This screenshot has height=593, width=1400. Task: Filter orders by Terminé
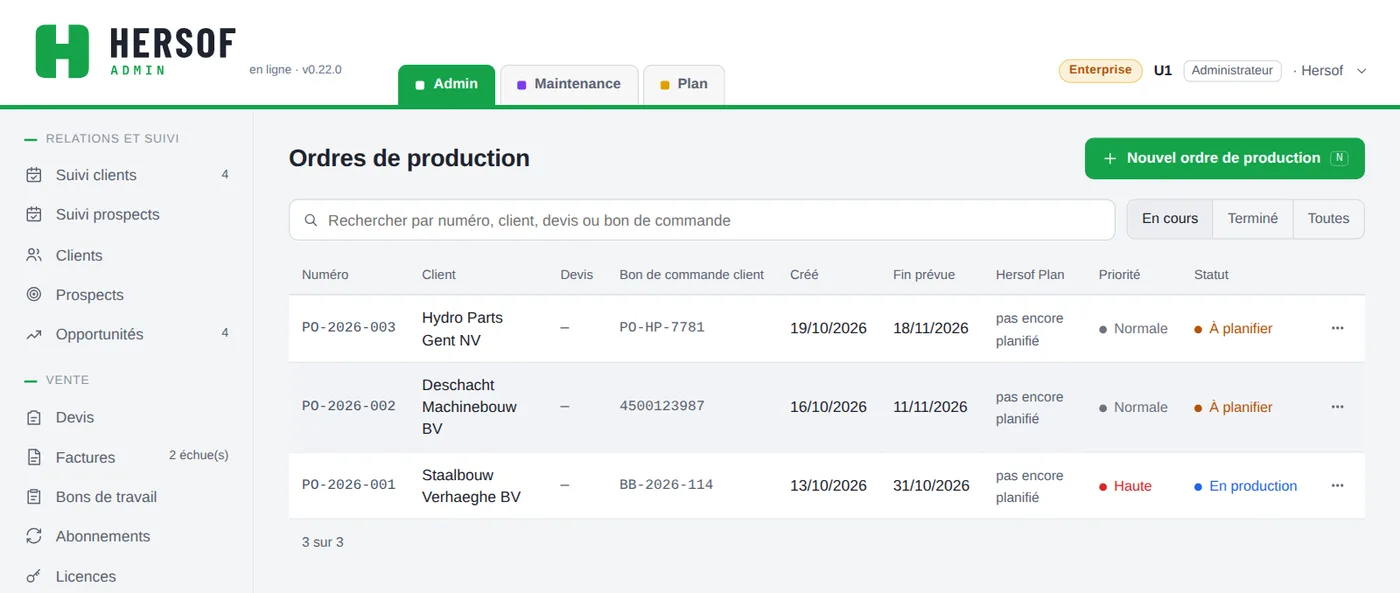click(x=1253, y=219)
